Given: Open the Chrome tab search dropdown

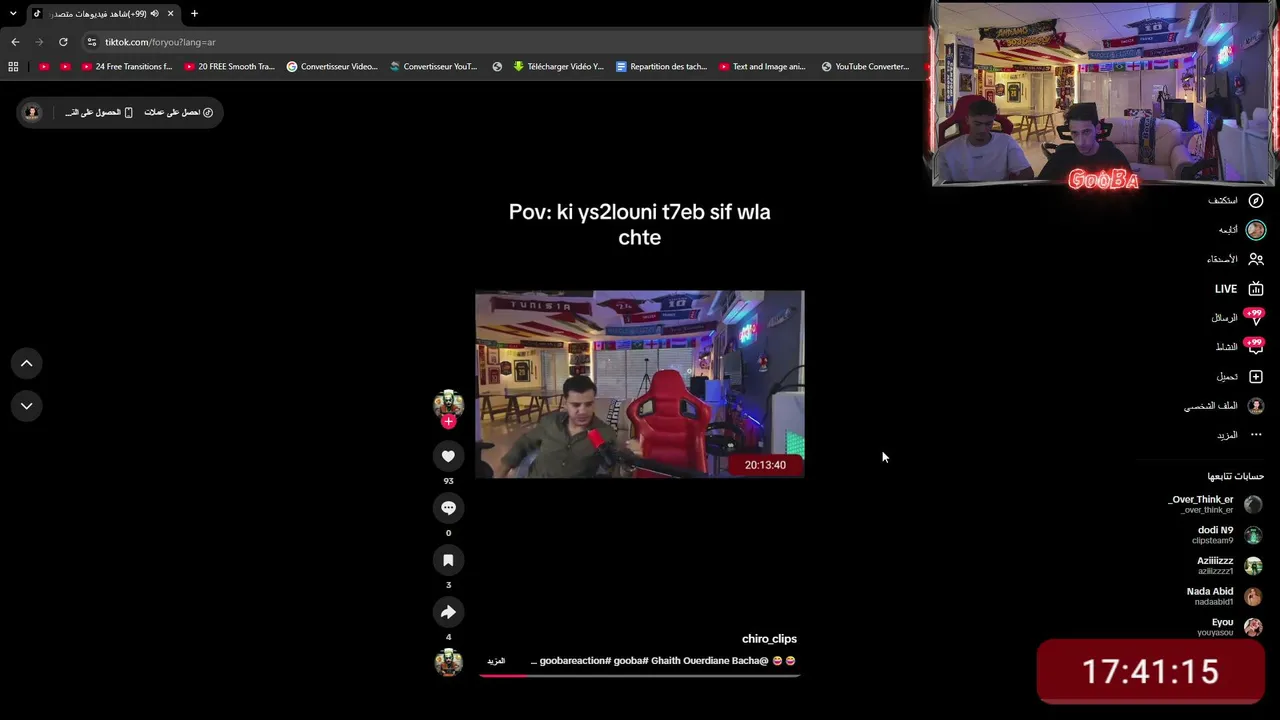Looking at the screenshot, I should 13,13.
